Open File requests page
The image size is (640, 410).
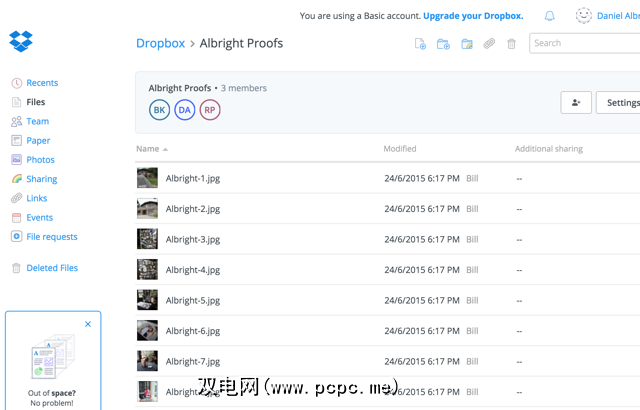(52, 237)
